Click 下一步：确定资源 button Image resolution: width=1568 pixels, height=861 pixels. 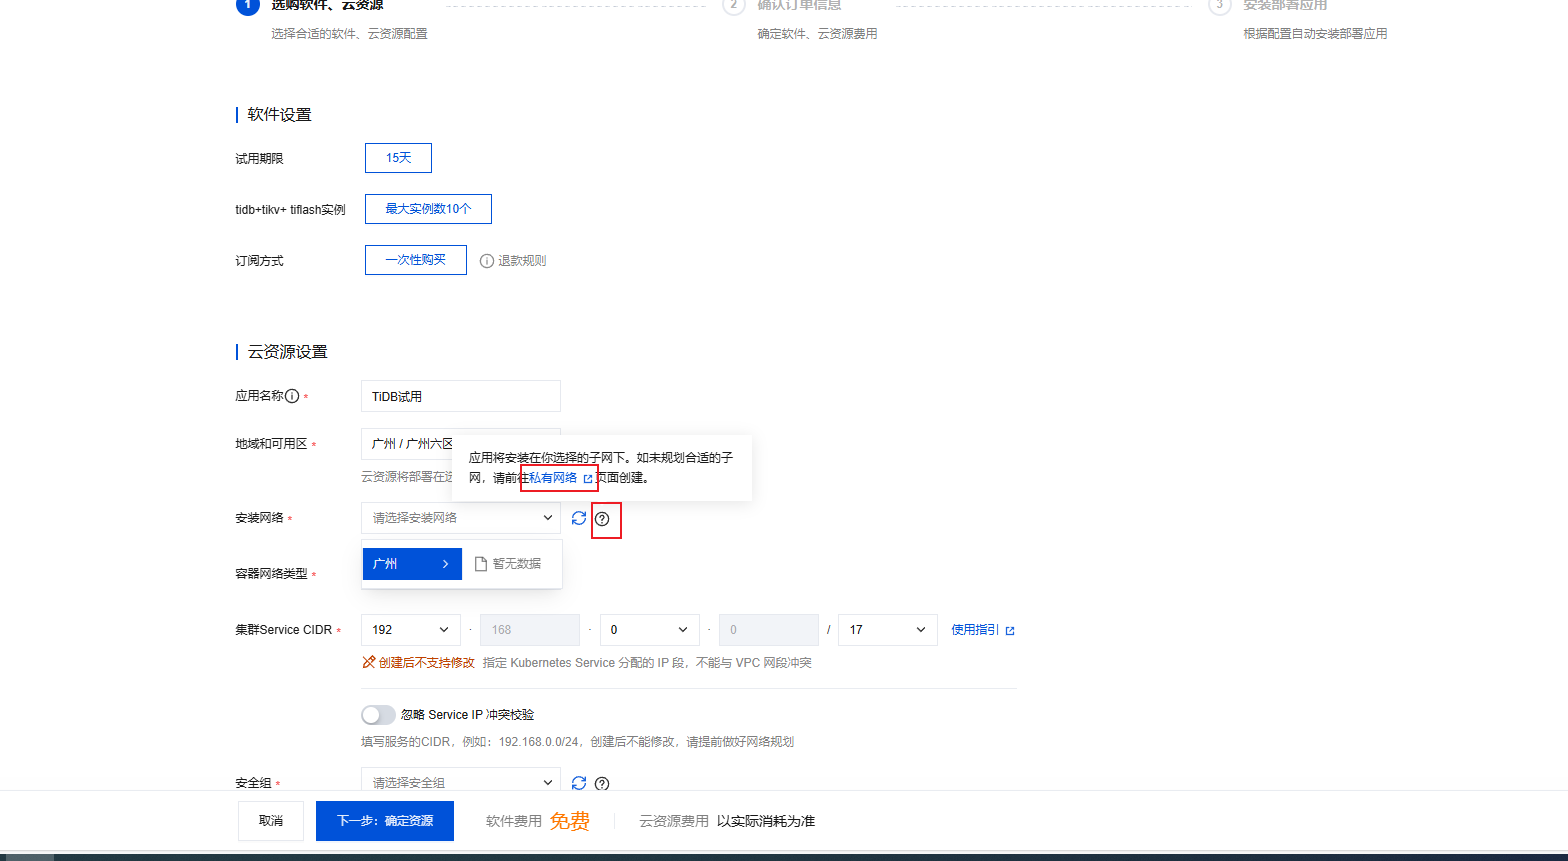[384, 821]
